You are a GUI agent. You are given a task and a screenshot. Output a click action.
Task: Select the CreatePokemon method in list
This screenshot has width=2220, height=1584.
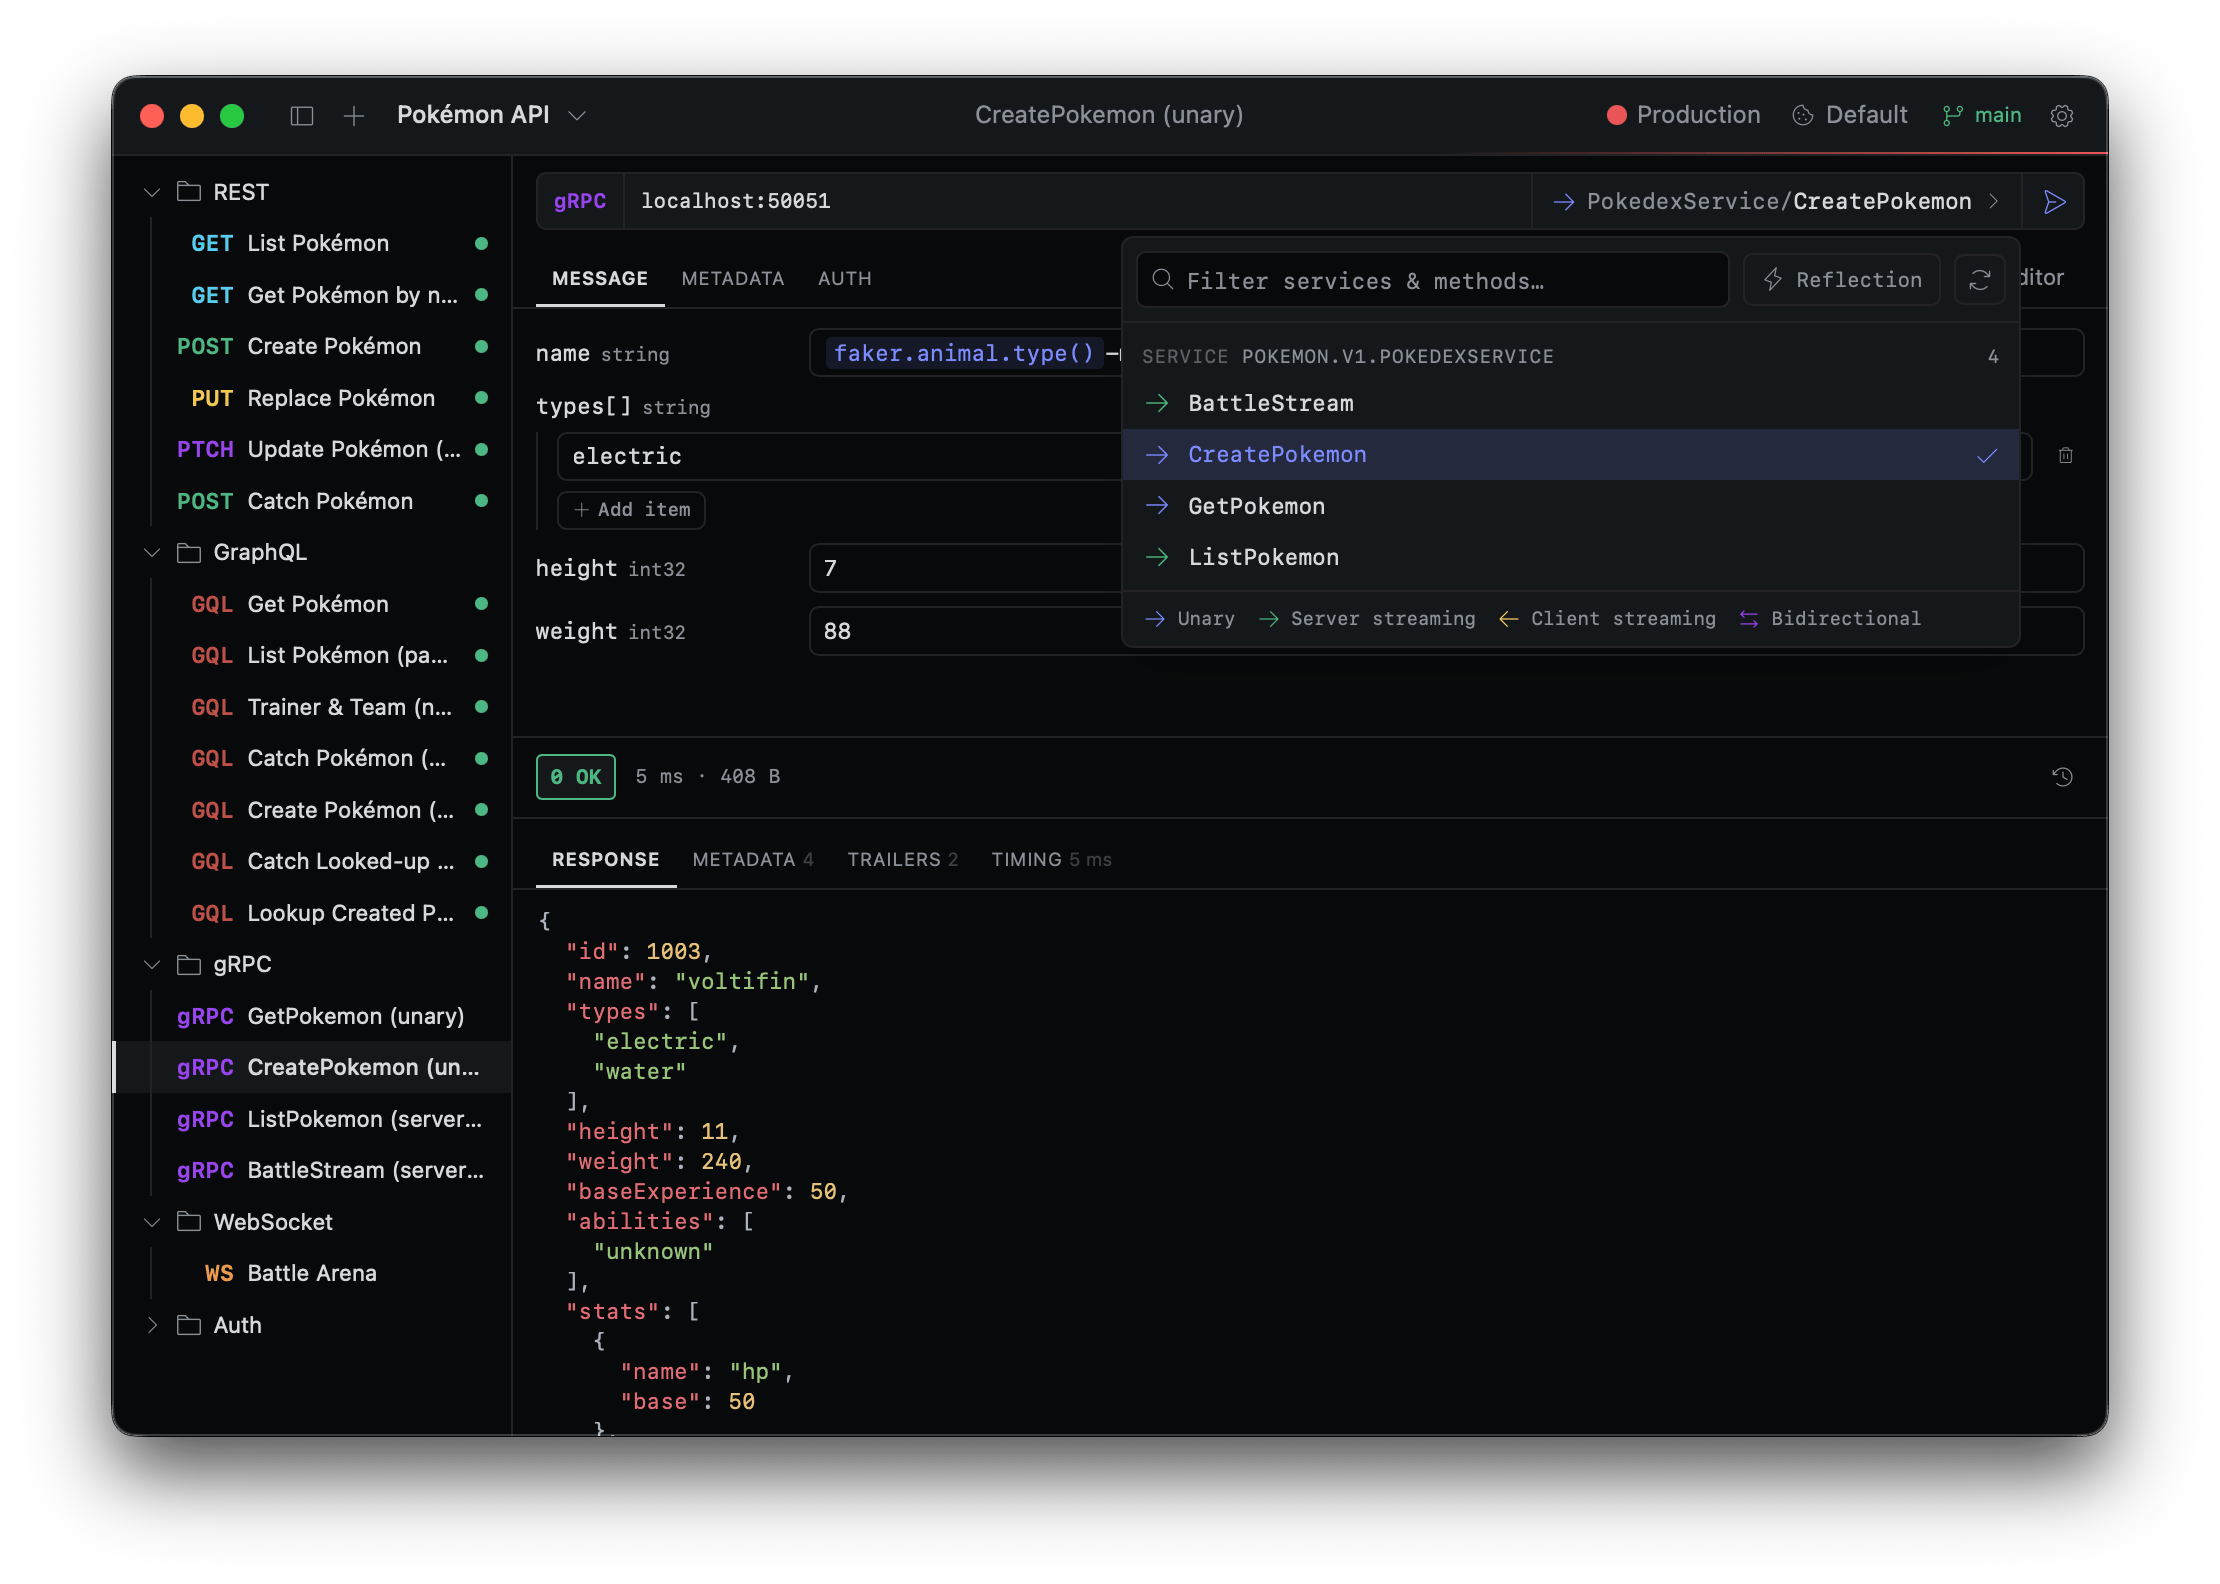point(1571,455)
